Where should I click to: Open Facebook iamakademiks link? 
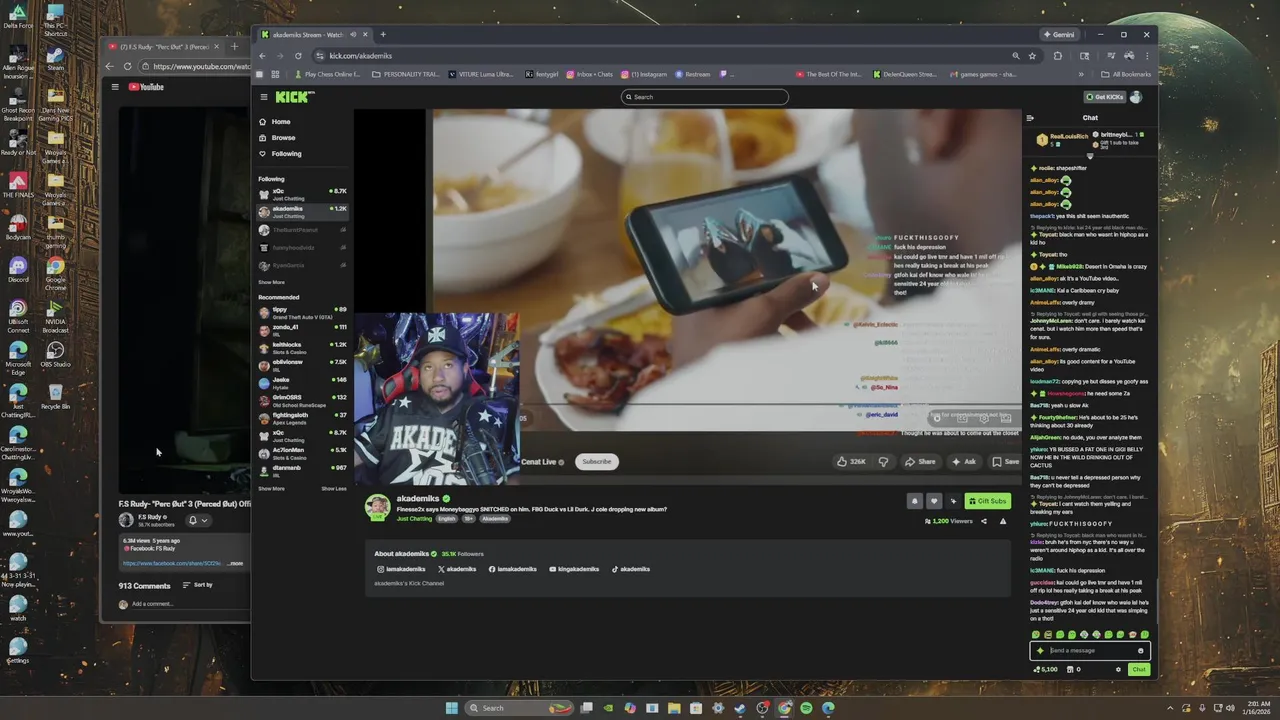click(513, 569)
